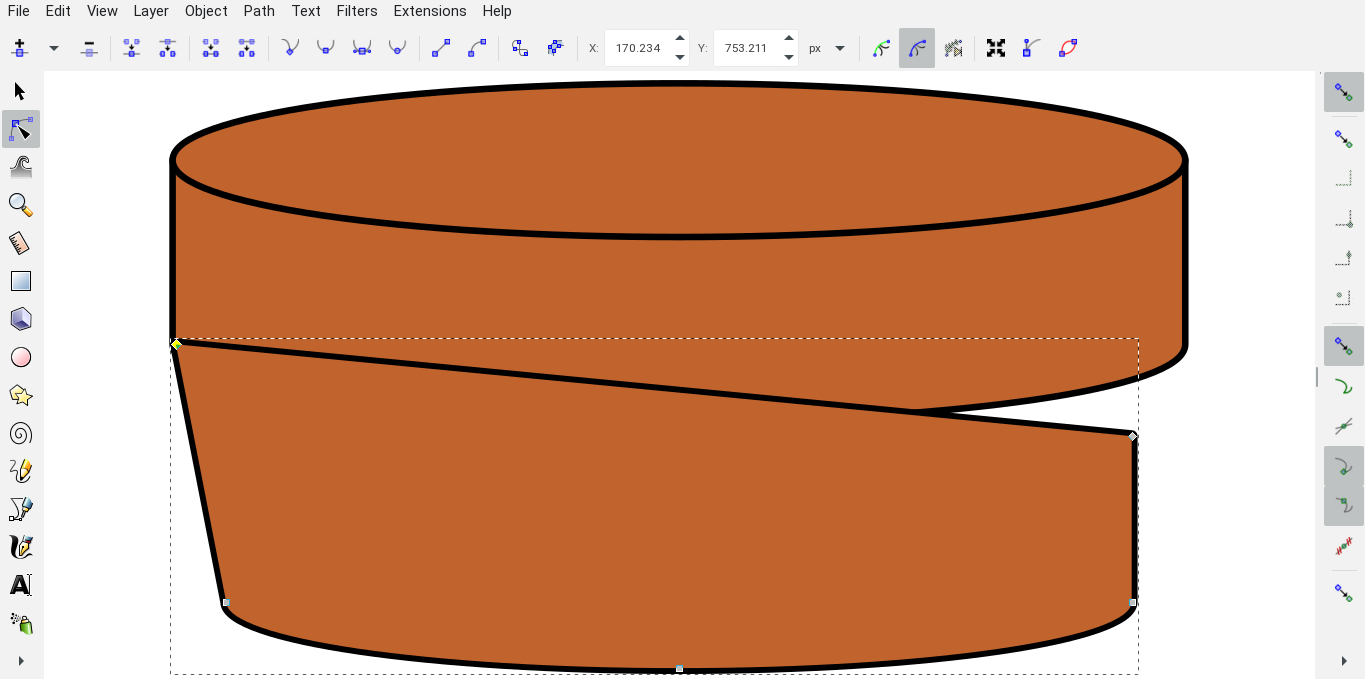Select the 3D box tool

pyautogui.click(x=20, y=319)
